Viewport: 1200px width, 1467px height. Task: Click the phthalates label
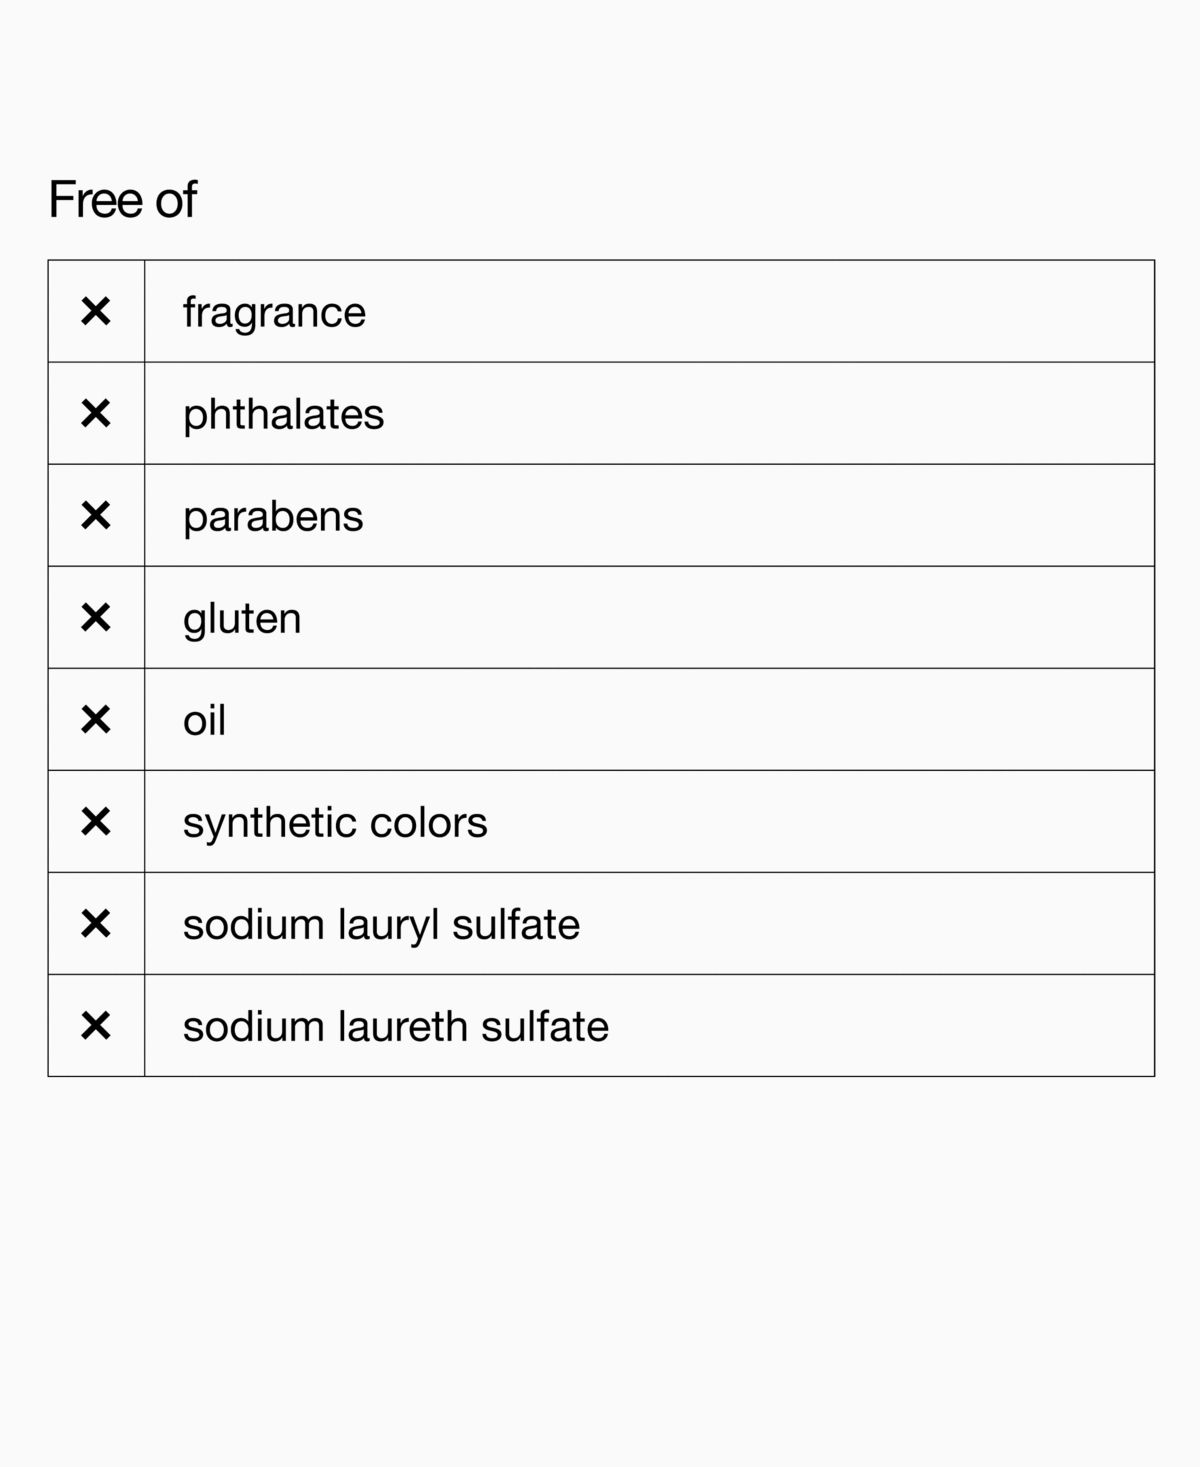click(283, 415)
